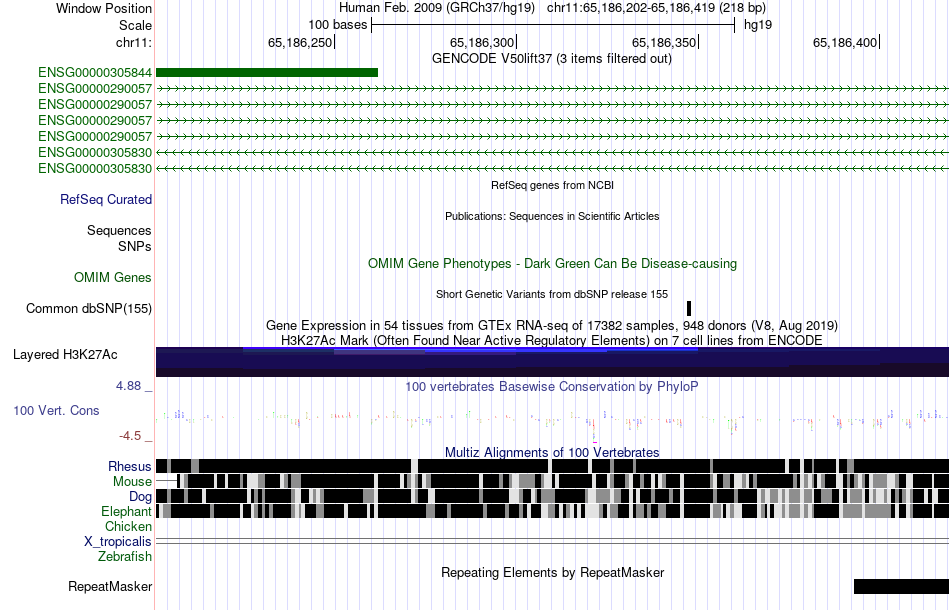Select the black dbSNP variant marker
The height and width of the screenshot is (610, 950).
(689, 308)
